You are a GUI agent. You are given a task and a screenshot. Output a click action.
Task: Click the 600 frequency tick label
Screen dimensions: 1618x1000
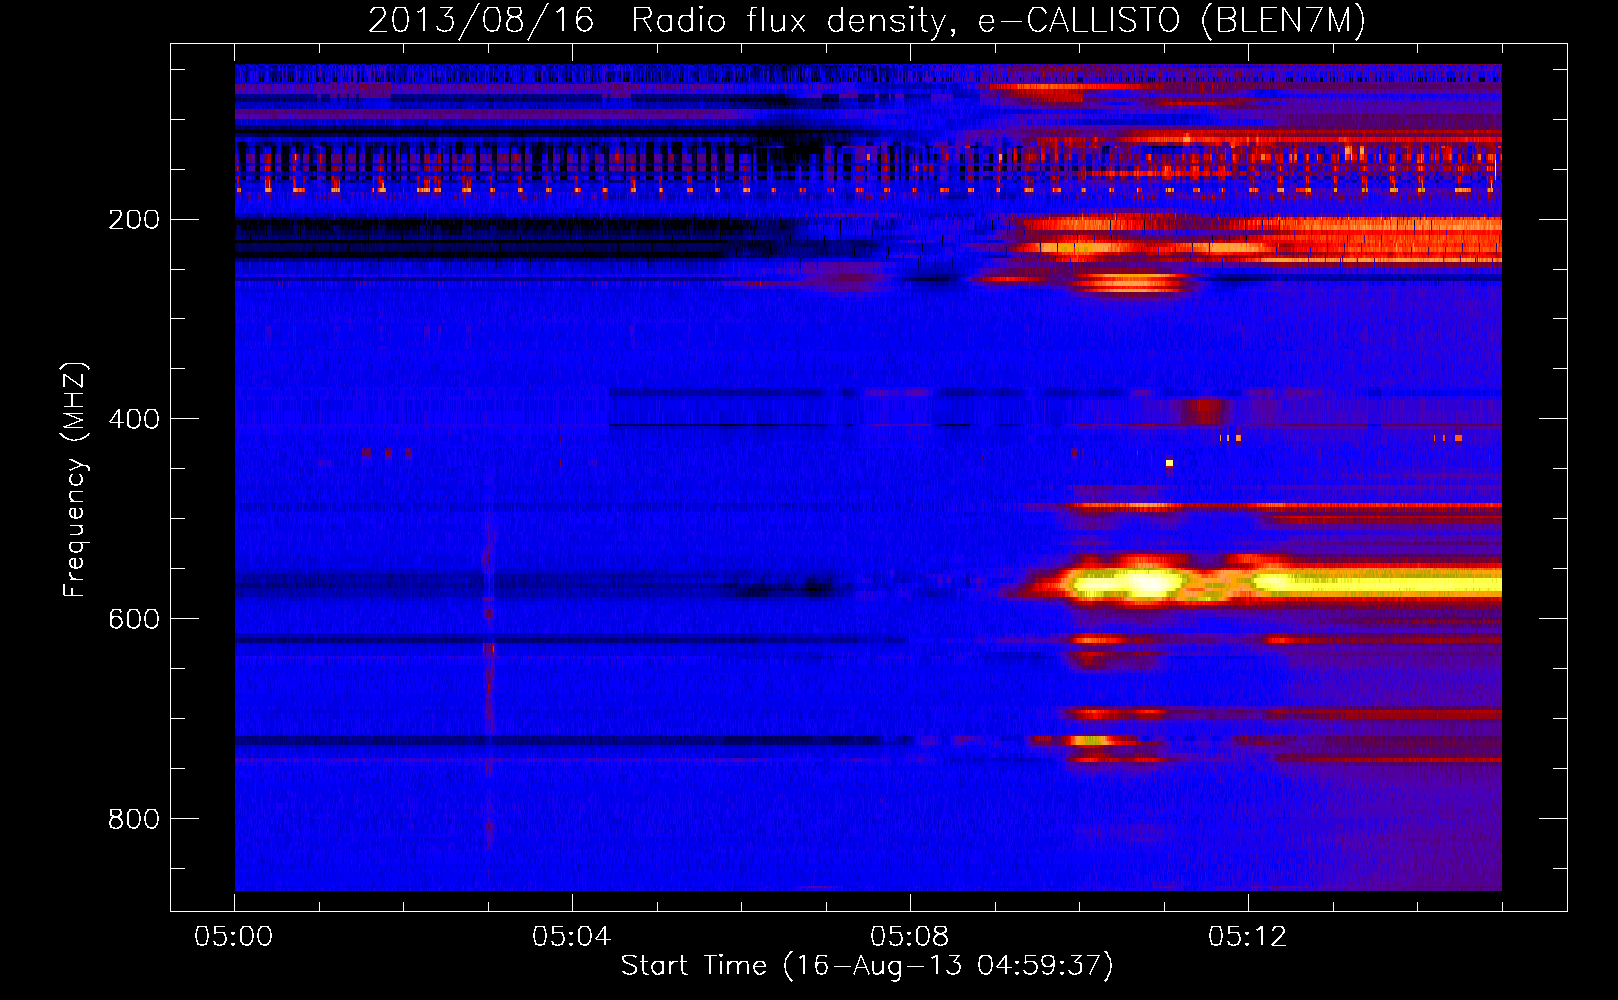point(134,619)
